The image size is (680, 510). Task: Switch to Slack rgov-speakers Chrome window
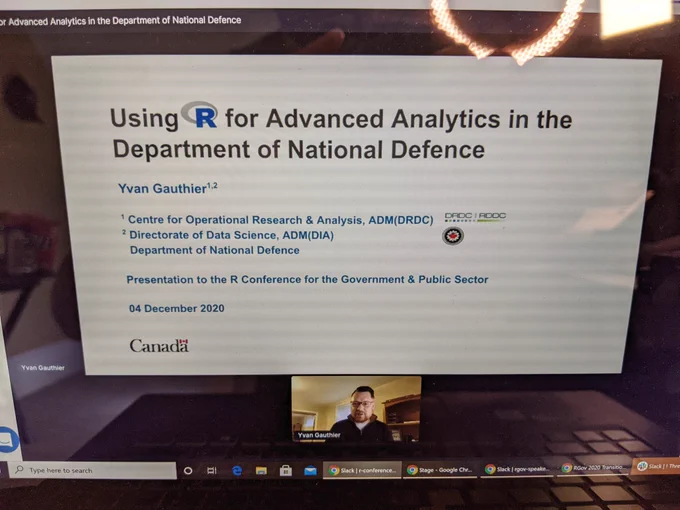[x=517, y=469]
